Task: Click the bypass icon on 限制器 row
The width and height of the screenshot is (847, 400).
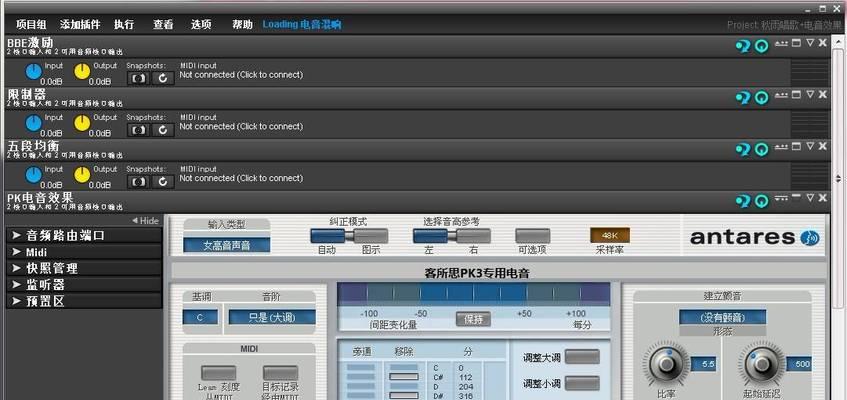Action: 743,97
